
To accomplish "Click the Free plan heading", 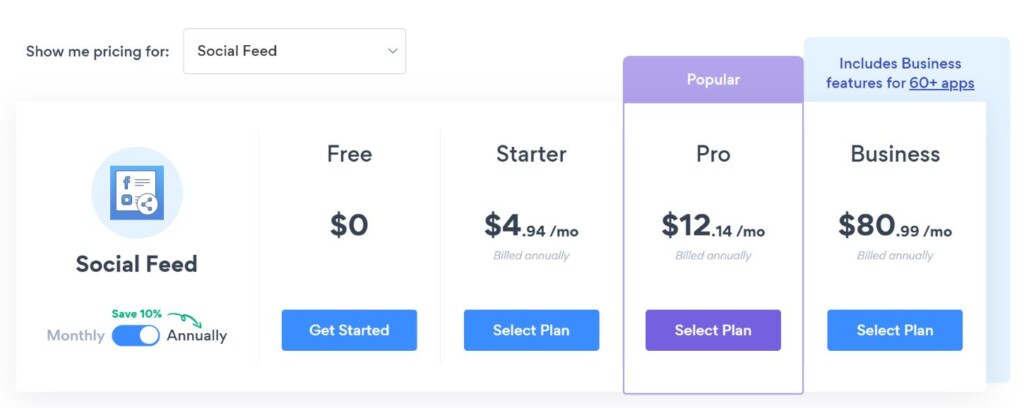I will click(x=349, y=154).
